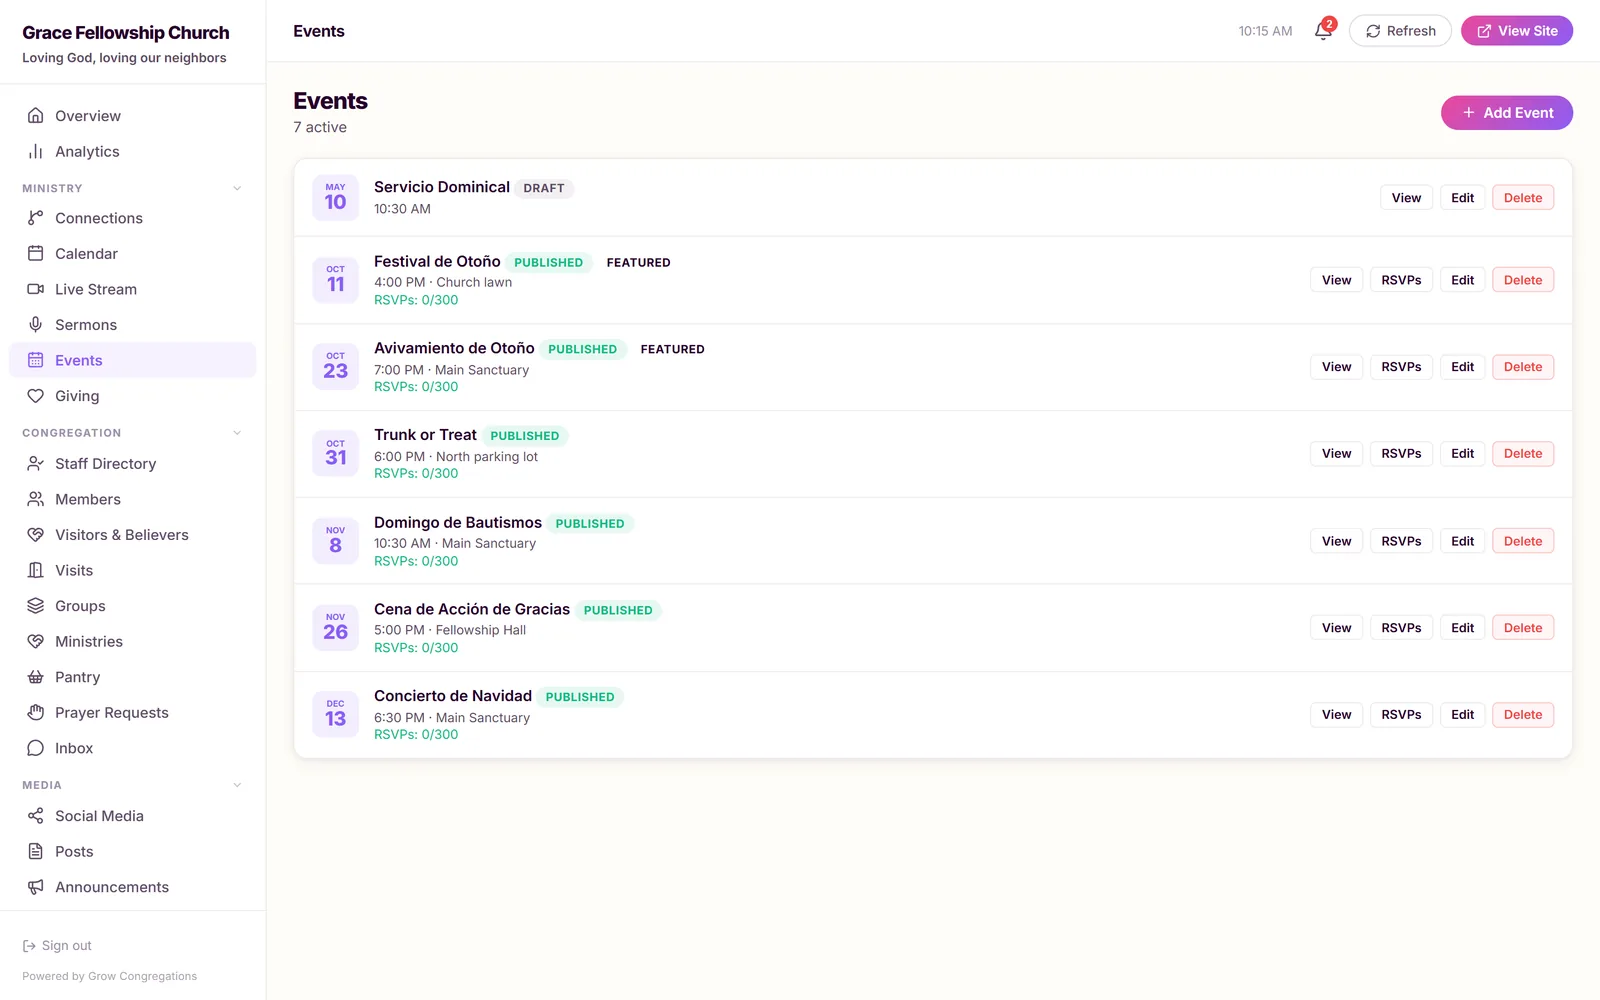View the Servicio Dominical event

(1406, 198)
